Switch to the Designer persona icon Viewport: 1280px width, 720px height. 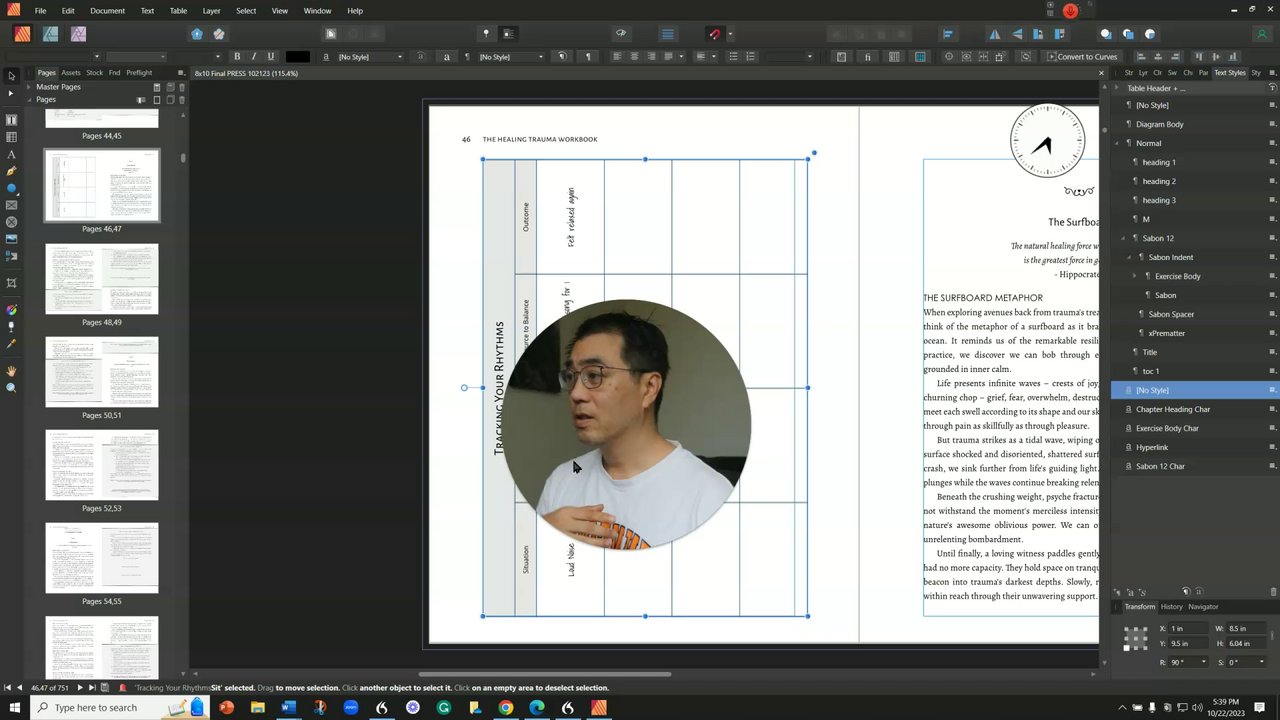coord(50,34)
